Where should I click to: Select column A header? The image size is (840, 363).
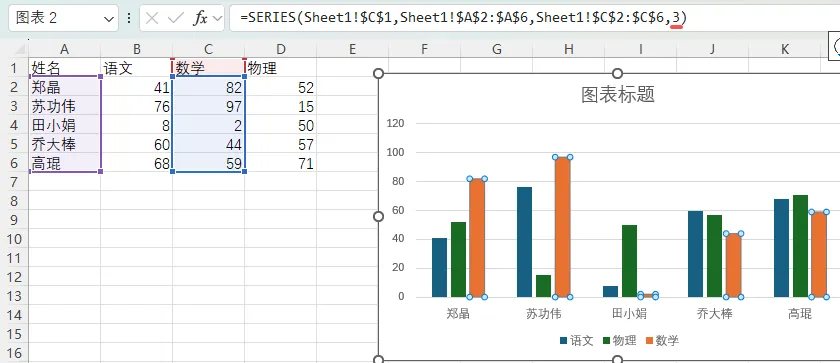64,50
